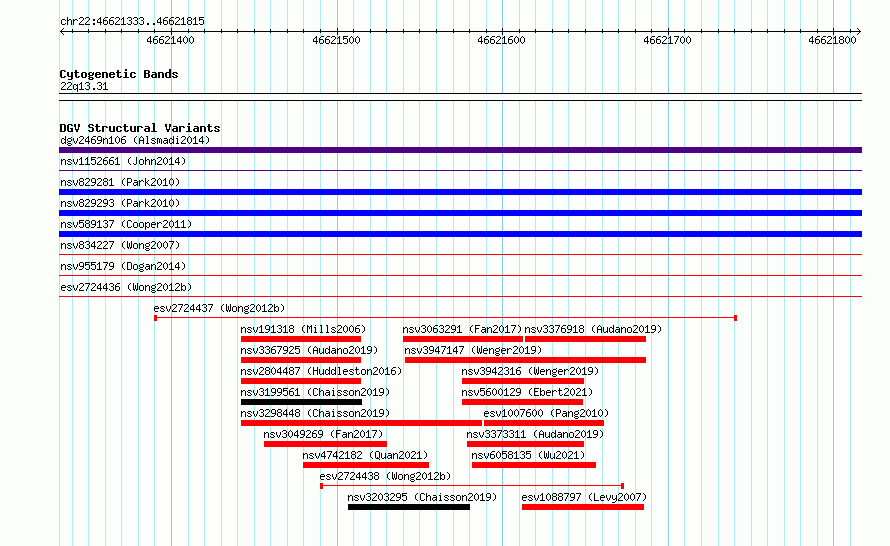Viewport: 890px width, 546px height.
Task: Click the black bar under nsv3199561
Action: pyautogui.click(x=301, y=402)
